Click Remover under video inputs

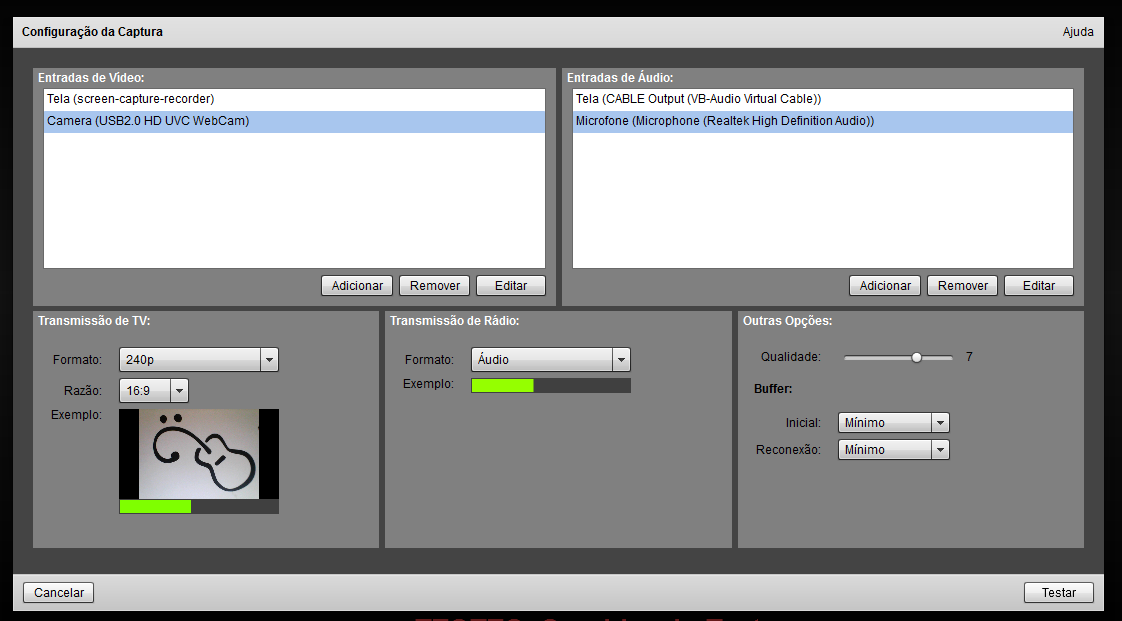coord(434,286)
